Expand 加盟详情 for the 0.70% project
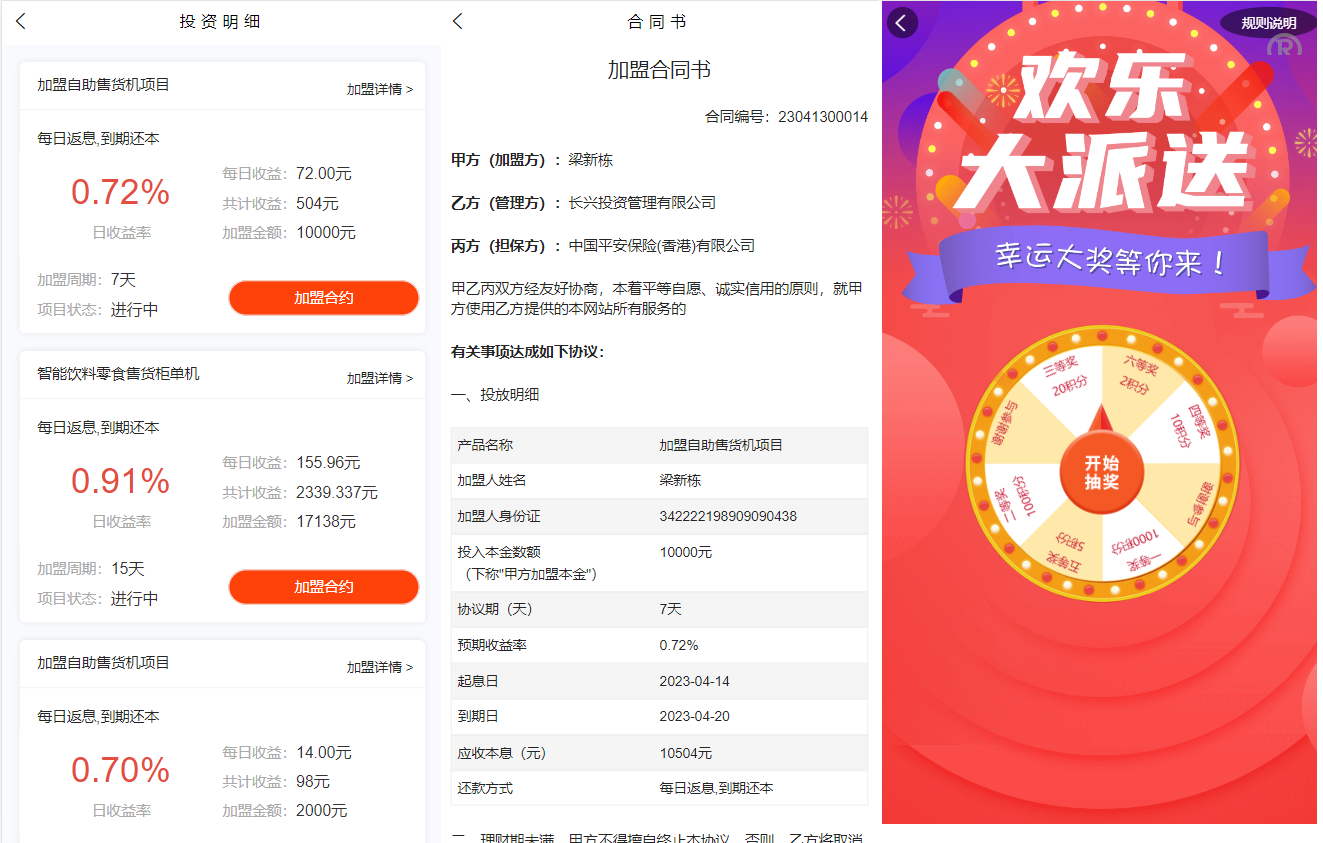 [x=379, y=667]
